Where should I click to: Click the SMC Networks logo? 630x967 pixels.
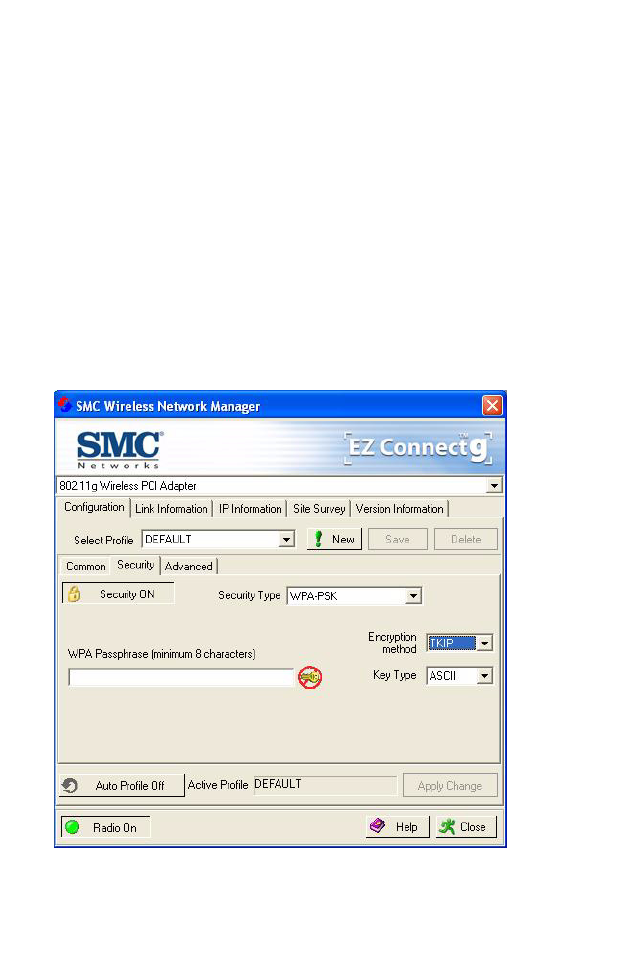120,450
